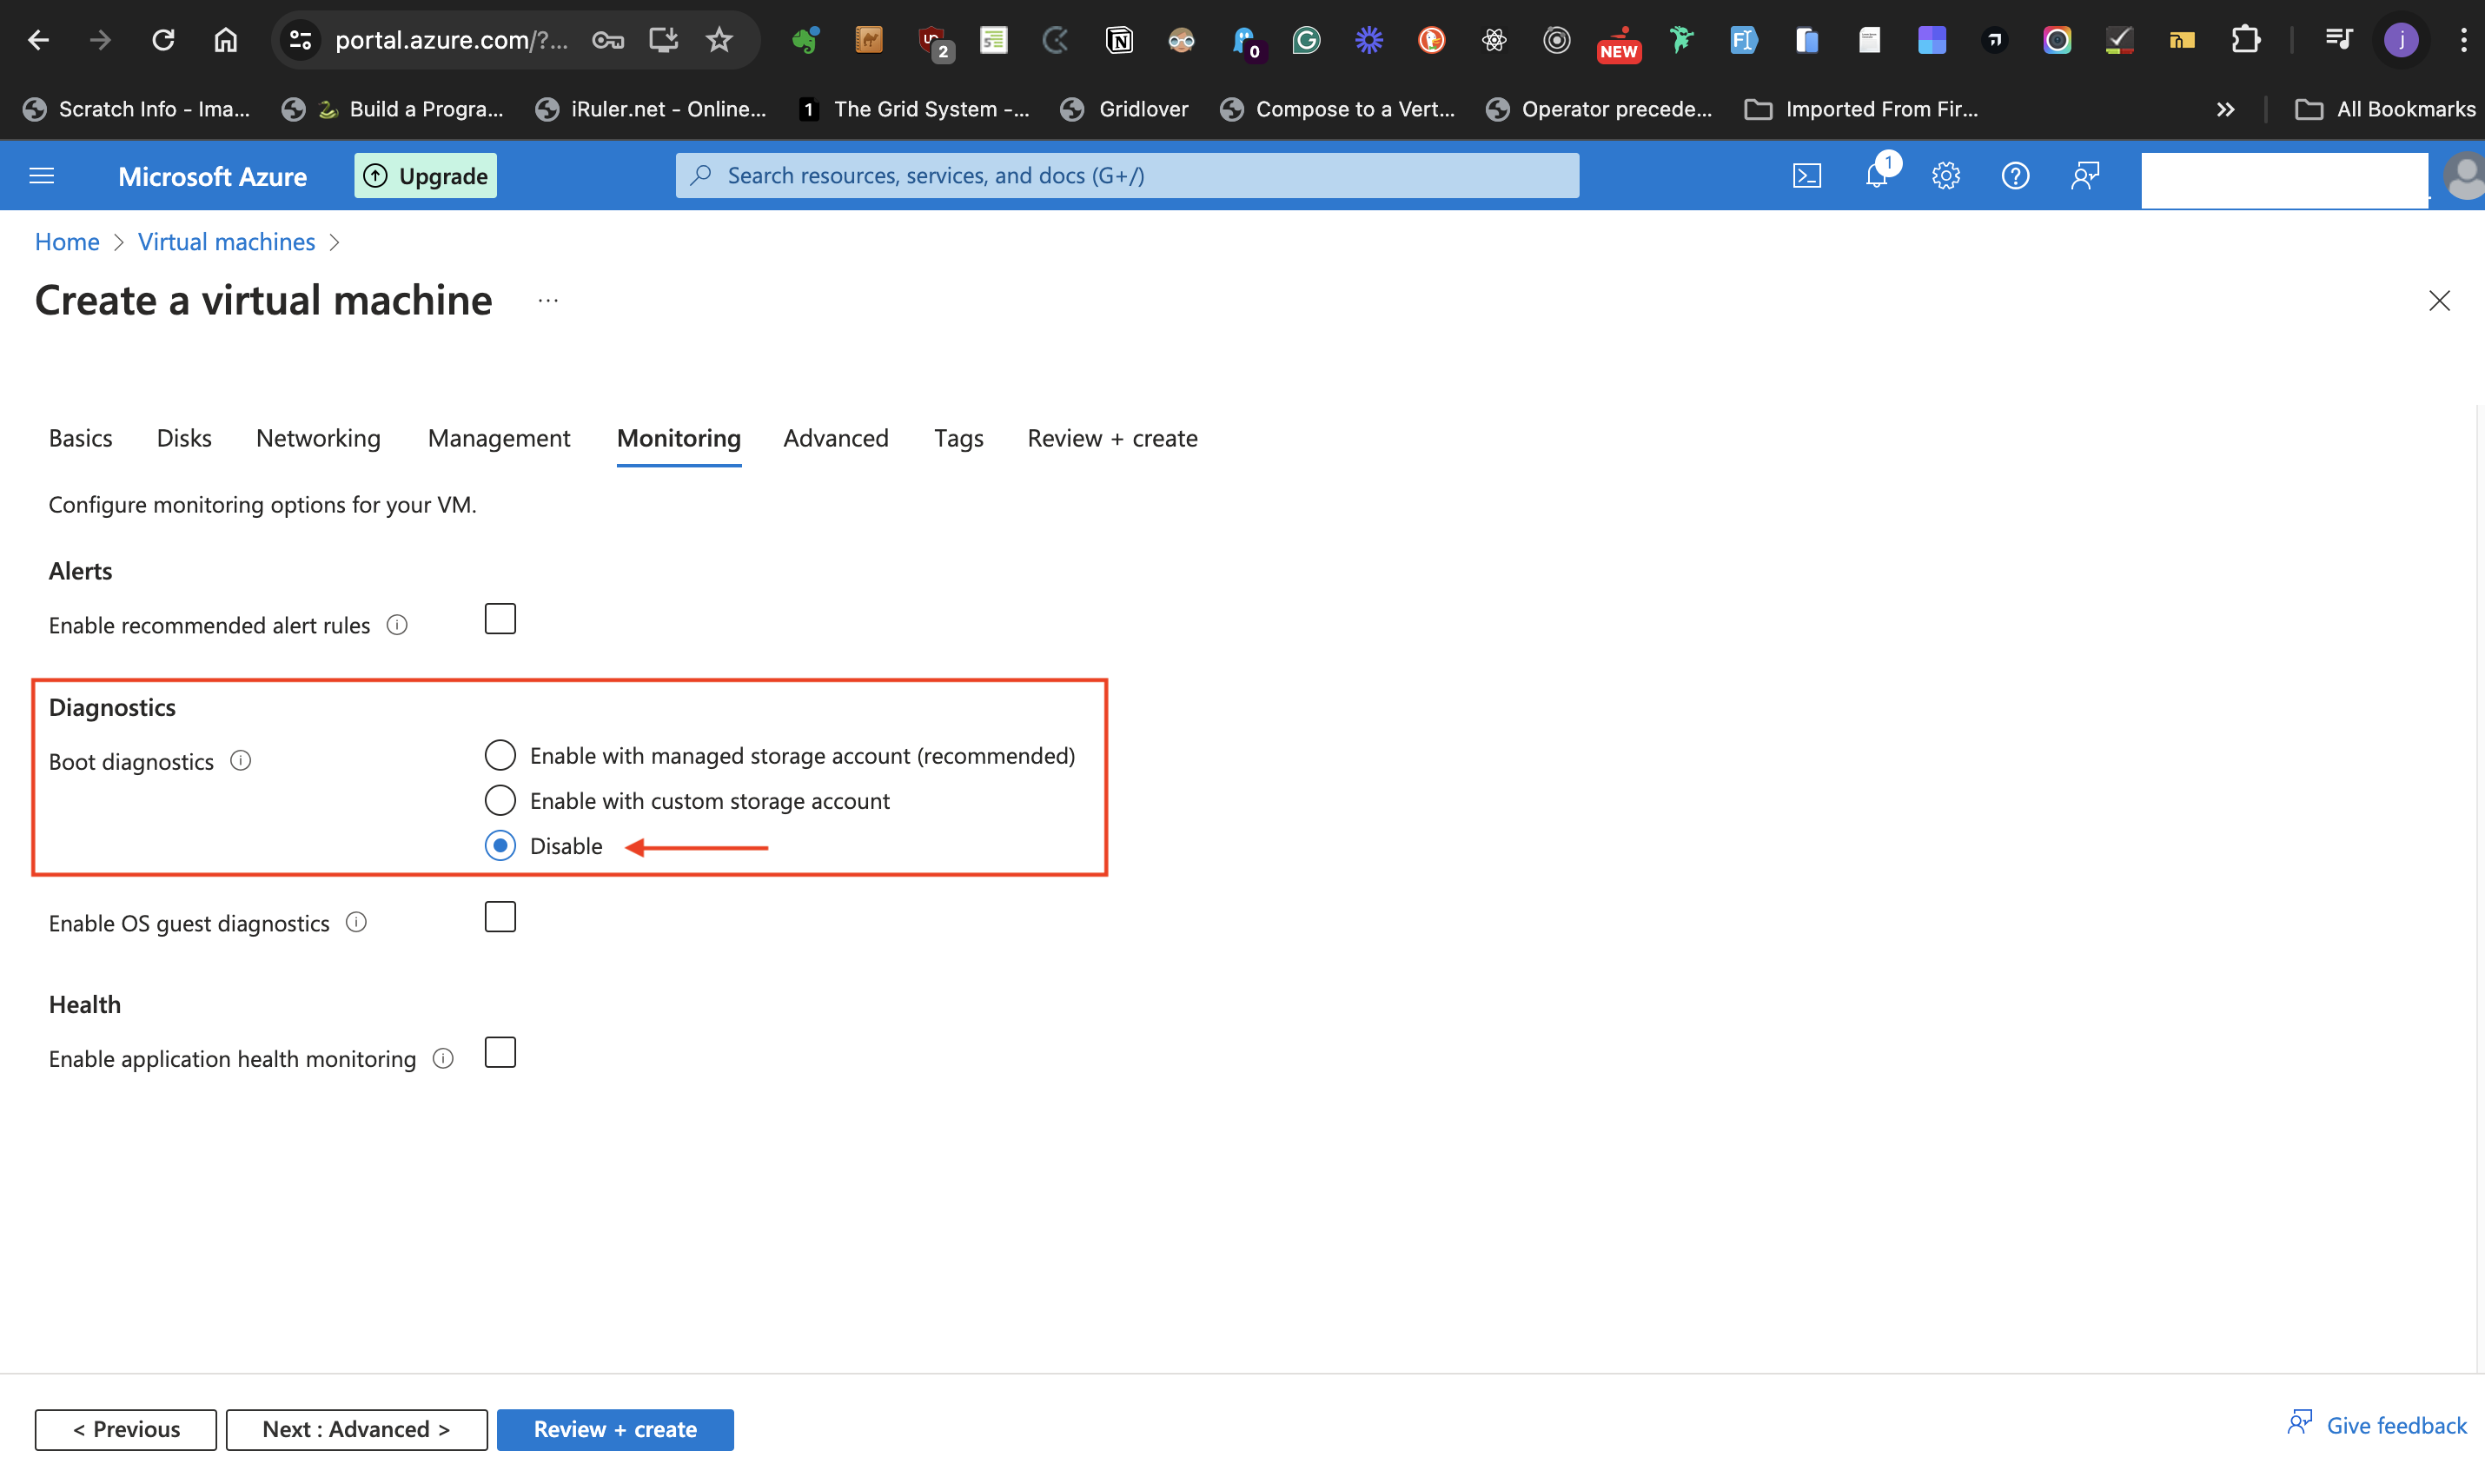
Task: Click the Azure search resources field
Action: tap(1127, 176)
